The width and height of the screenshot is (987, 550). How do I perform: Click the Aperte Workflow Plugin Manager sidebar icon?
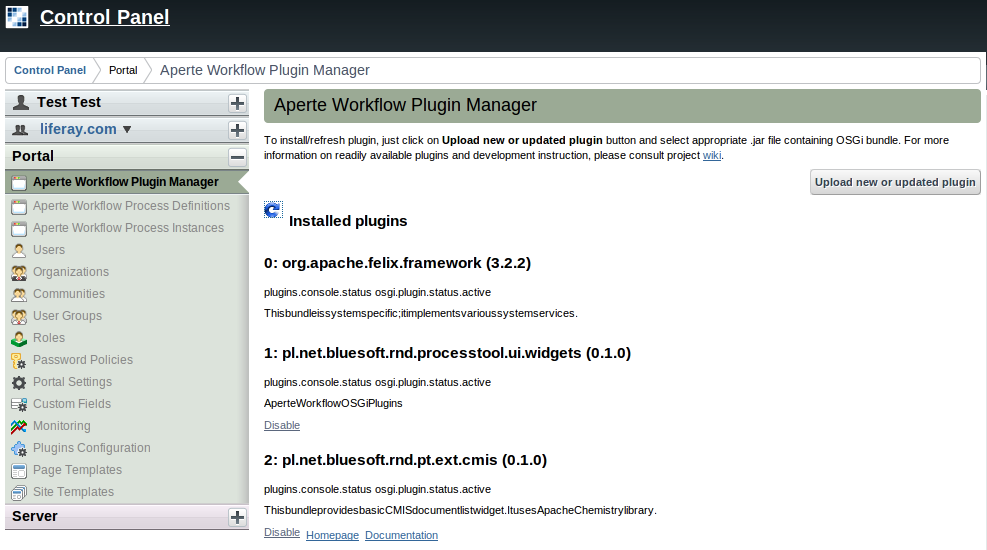pos(19,182)
